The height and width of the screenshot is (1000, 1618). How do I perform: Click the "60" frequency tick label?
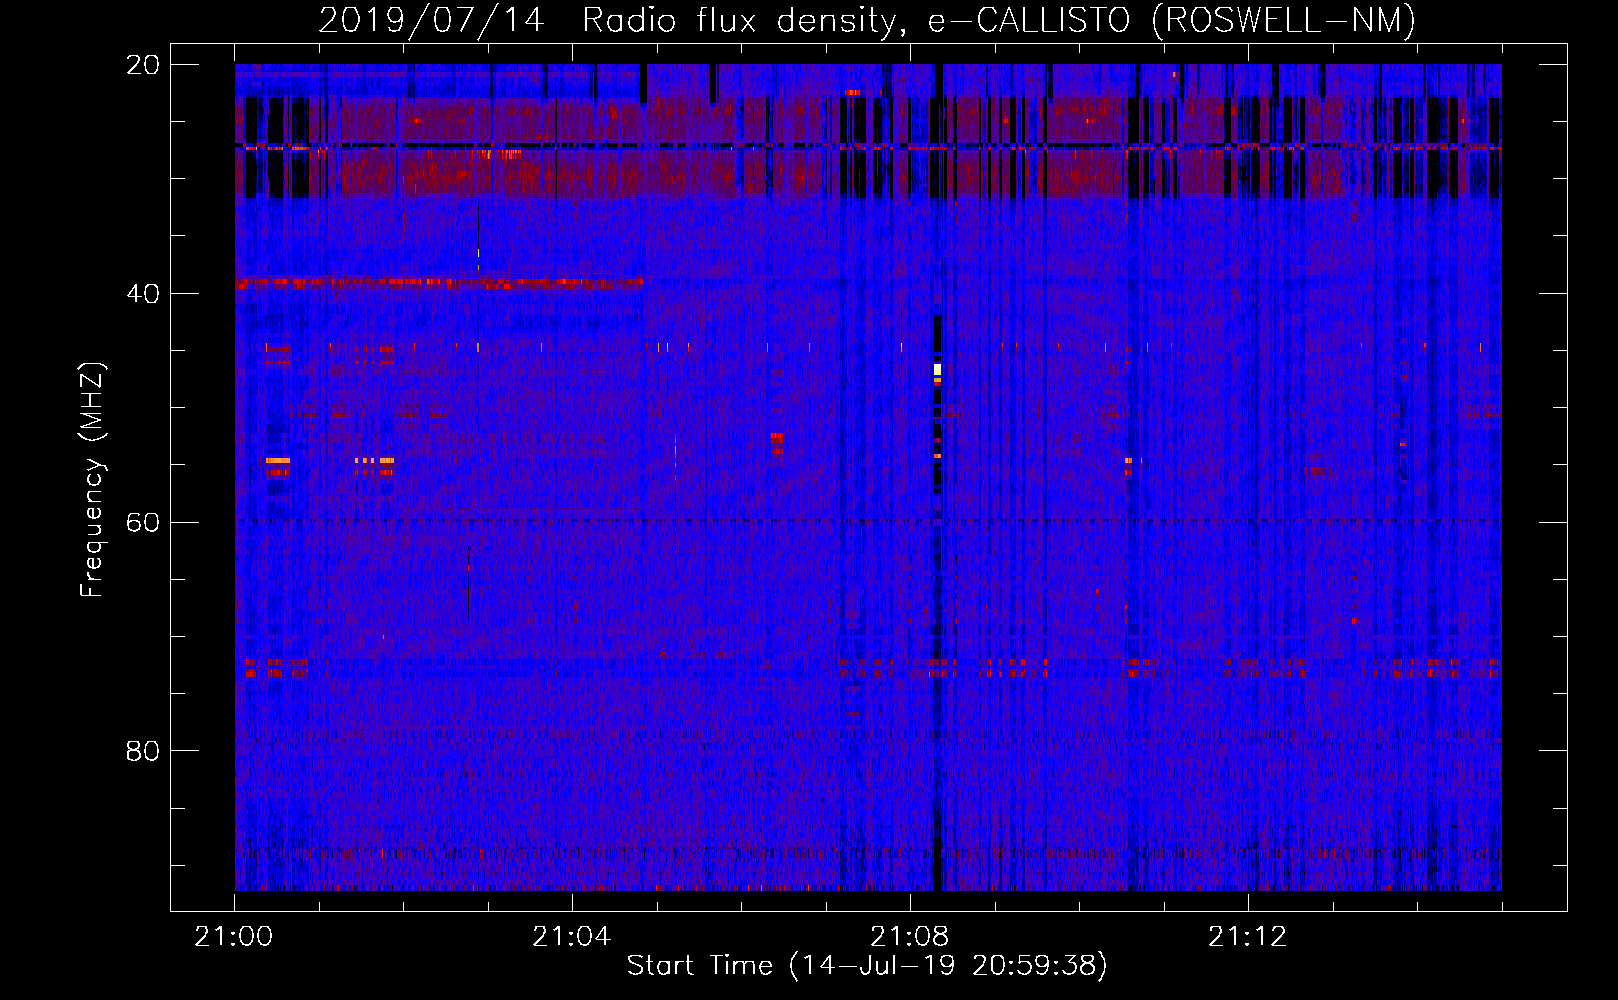(143, 522)
